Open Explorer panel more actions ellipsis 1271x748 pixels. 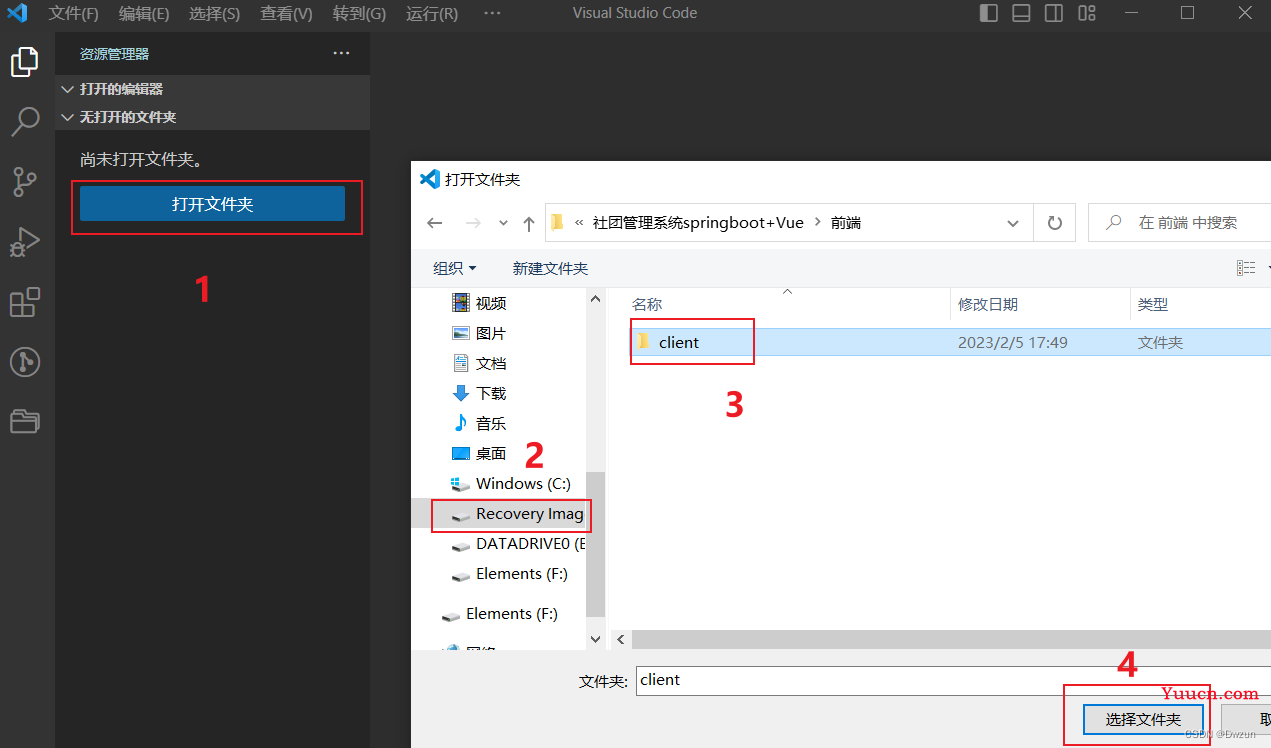point(342,53)
